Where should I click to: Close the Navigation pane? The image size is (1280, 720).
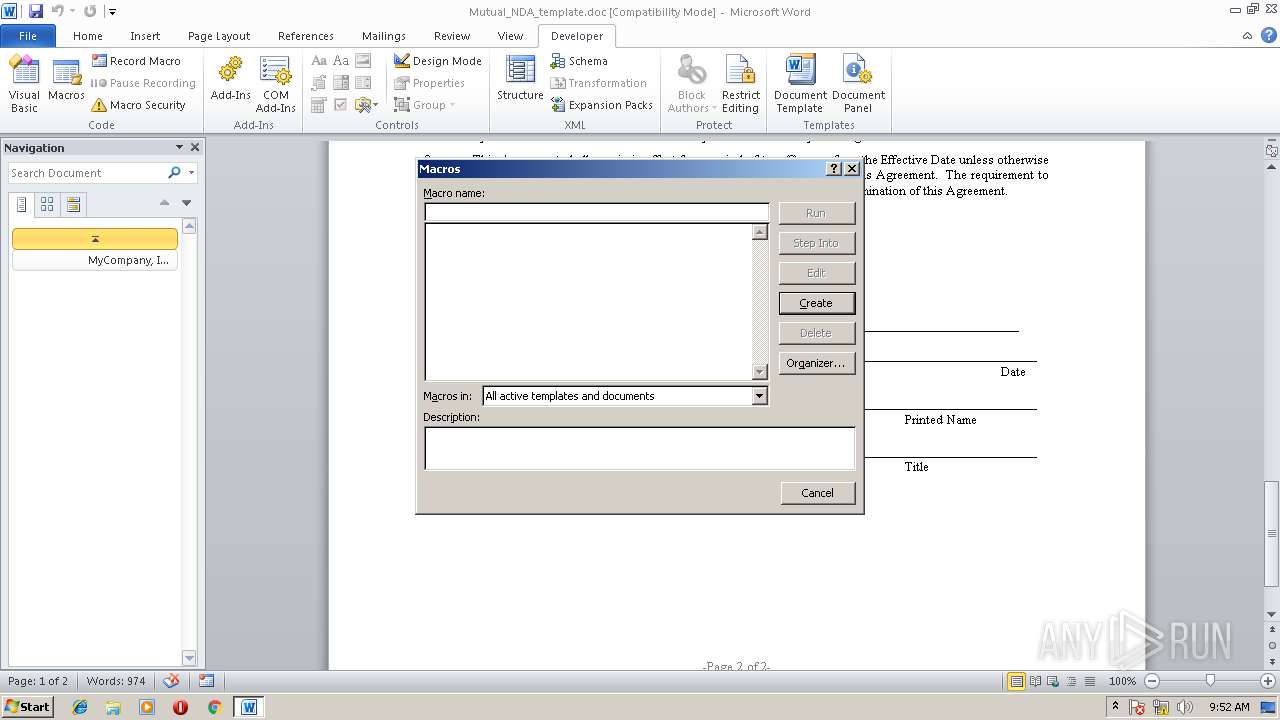click(x=195, y=147)
